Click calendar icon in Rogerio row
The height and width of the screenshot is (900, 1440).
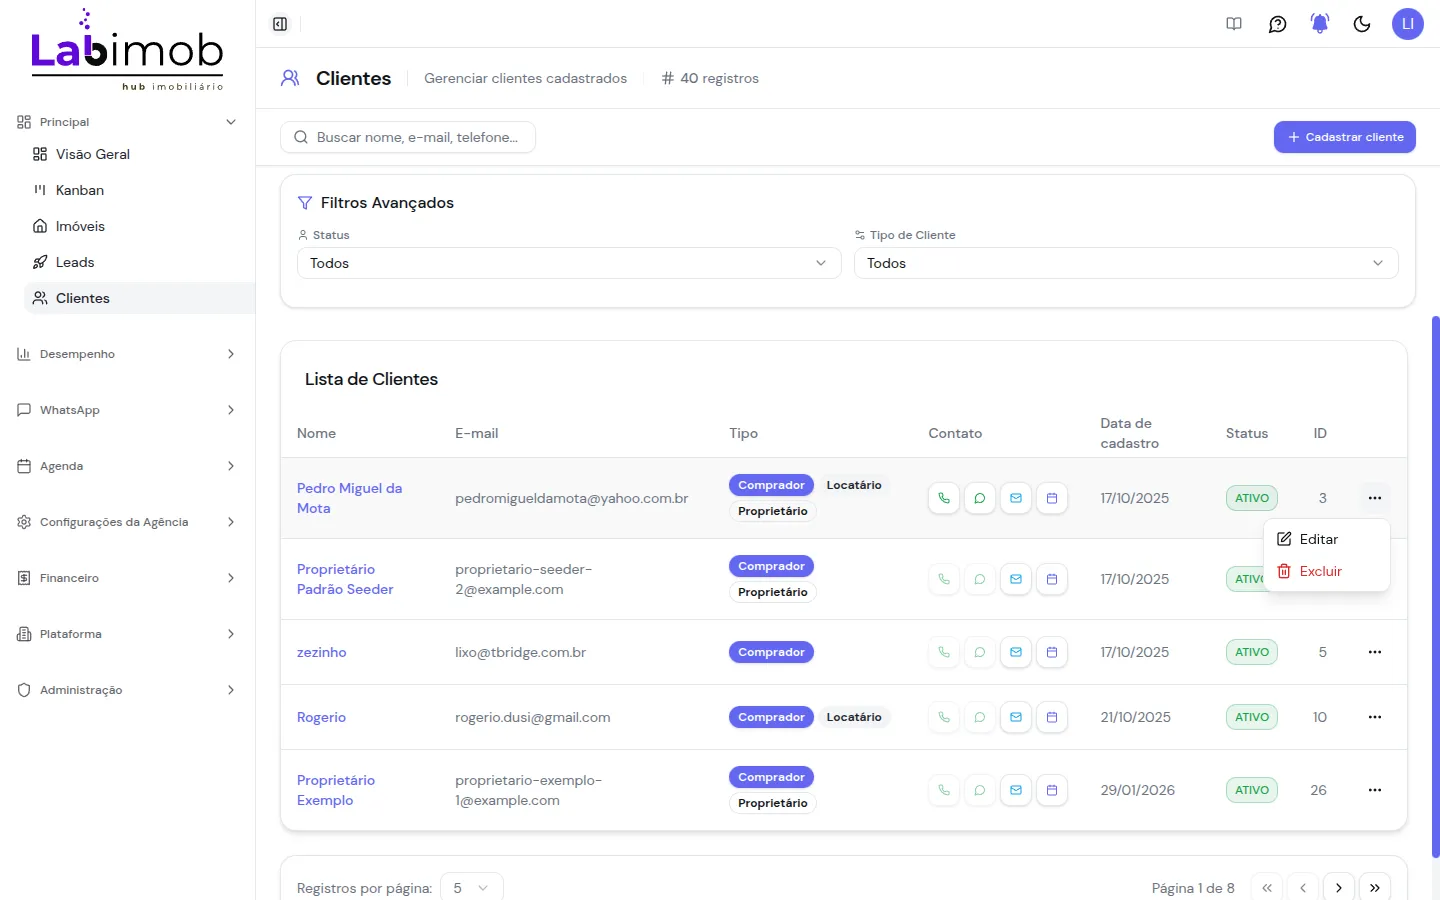[1052, 717]
